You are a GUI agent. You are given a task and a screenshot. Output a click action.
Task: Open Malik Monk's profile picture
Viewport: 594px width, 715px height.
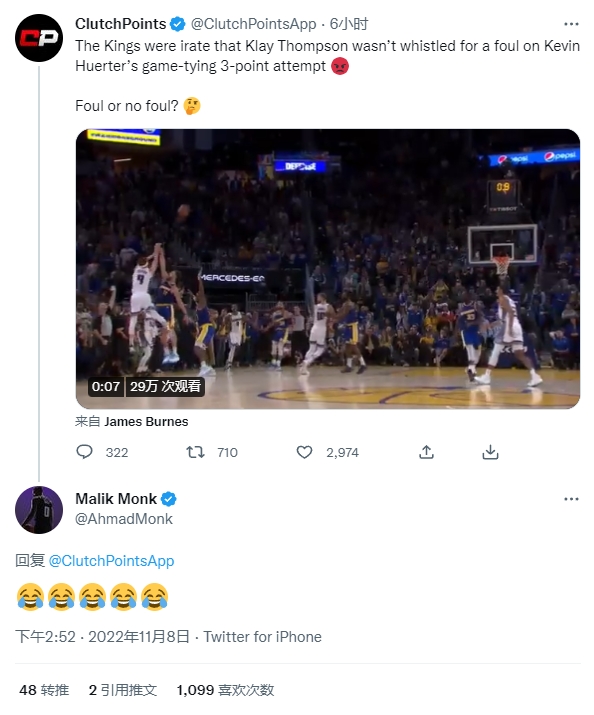tap(39, 510)
